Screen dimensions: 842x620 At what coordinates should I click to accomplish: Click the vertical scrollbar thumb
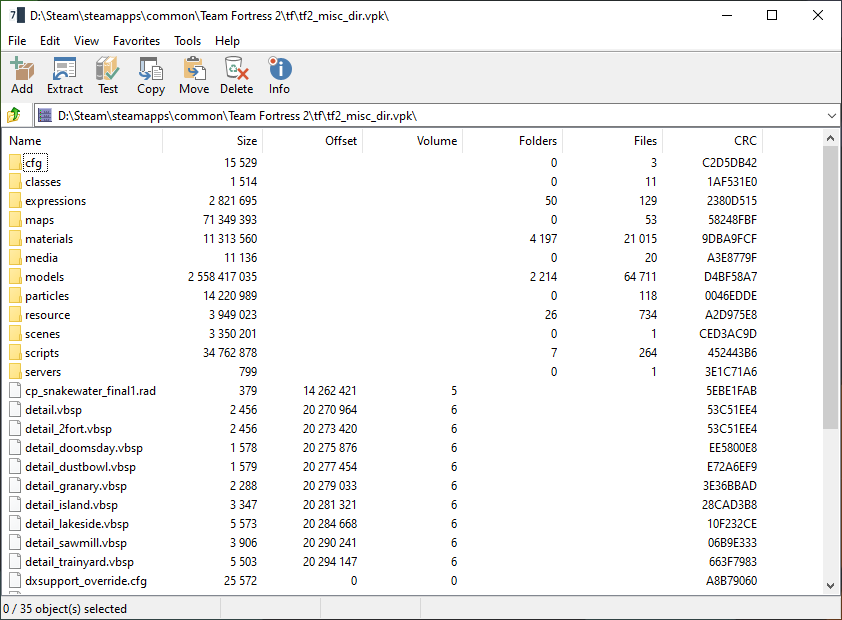coord(830,288)
